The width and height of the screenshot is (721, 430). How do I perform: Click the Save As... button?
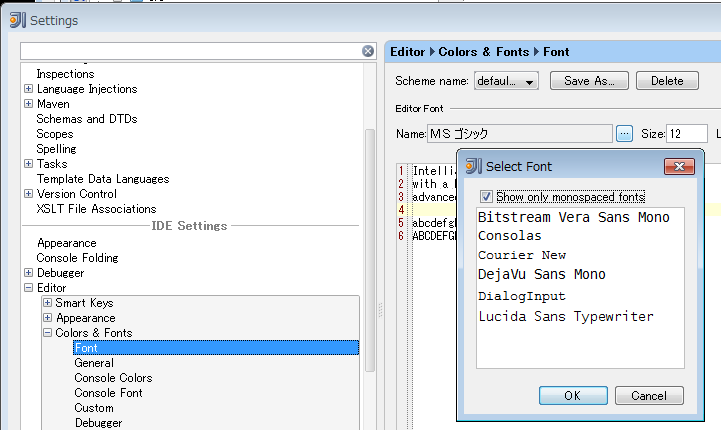[589, 81]
